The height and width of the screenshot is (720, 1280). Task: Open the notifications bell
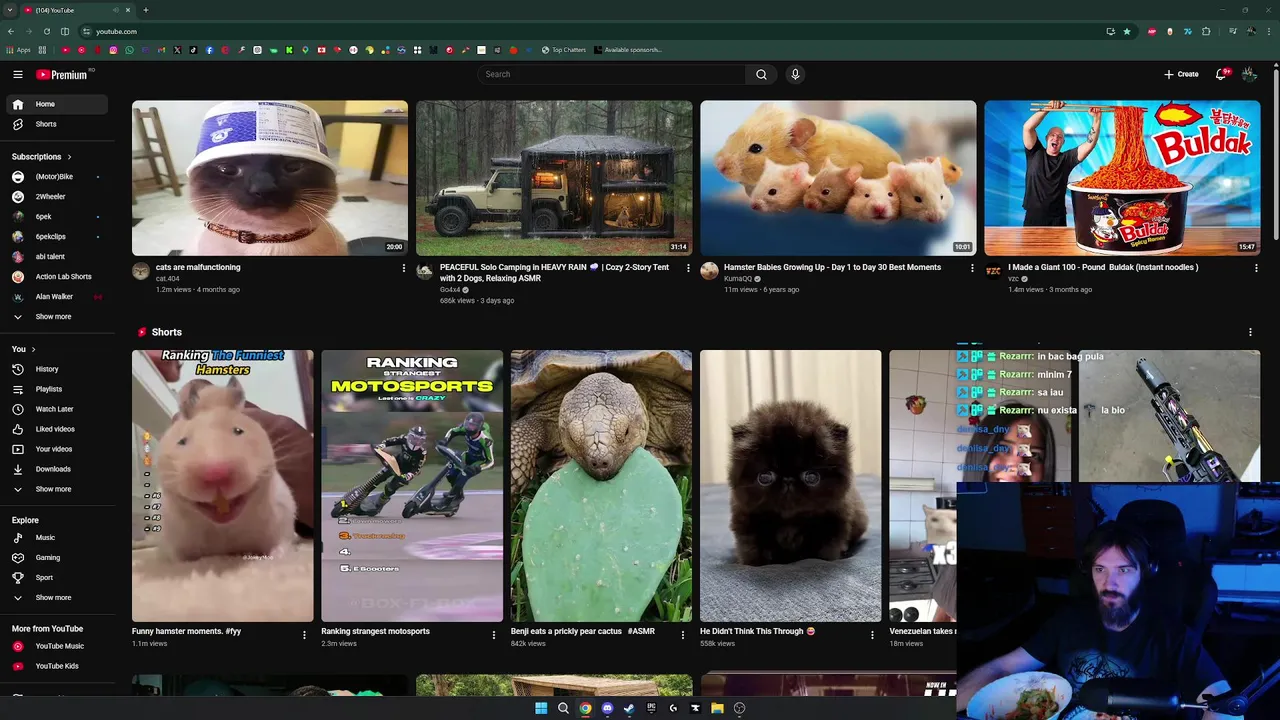[x=1221, y=74]
